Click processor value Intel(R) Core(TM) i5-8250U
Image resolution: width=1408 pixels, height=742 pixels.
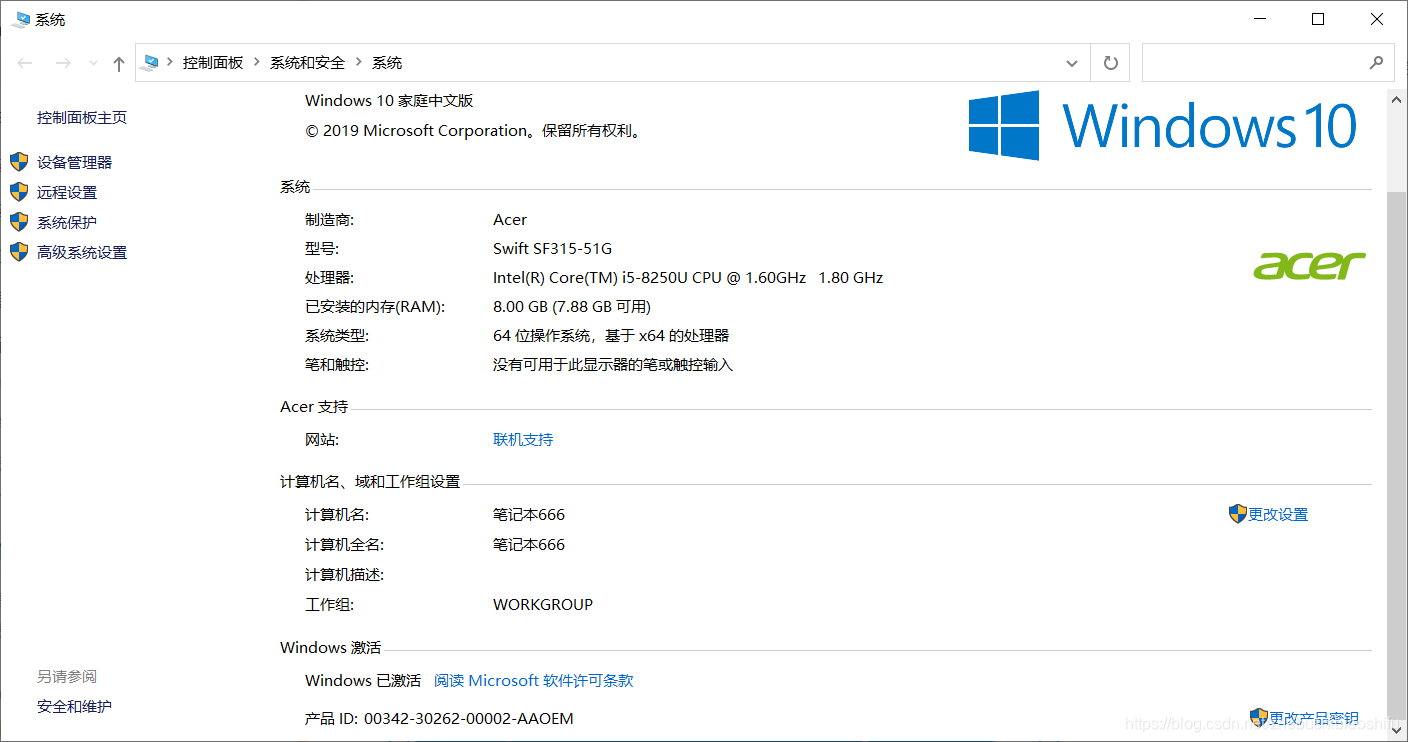coord(688,277)
